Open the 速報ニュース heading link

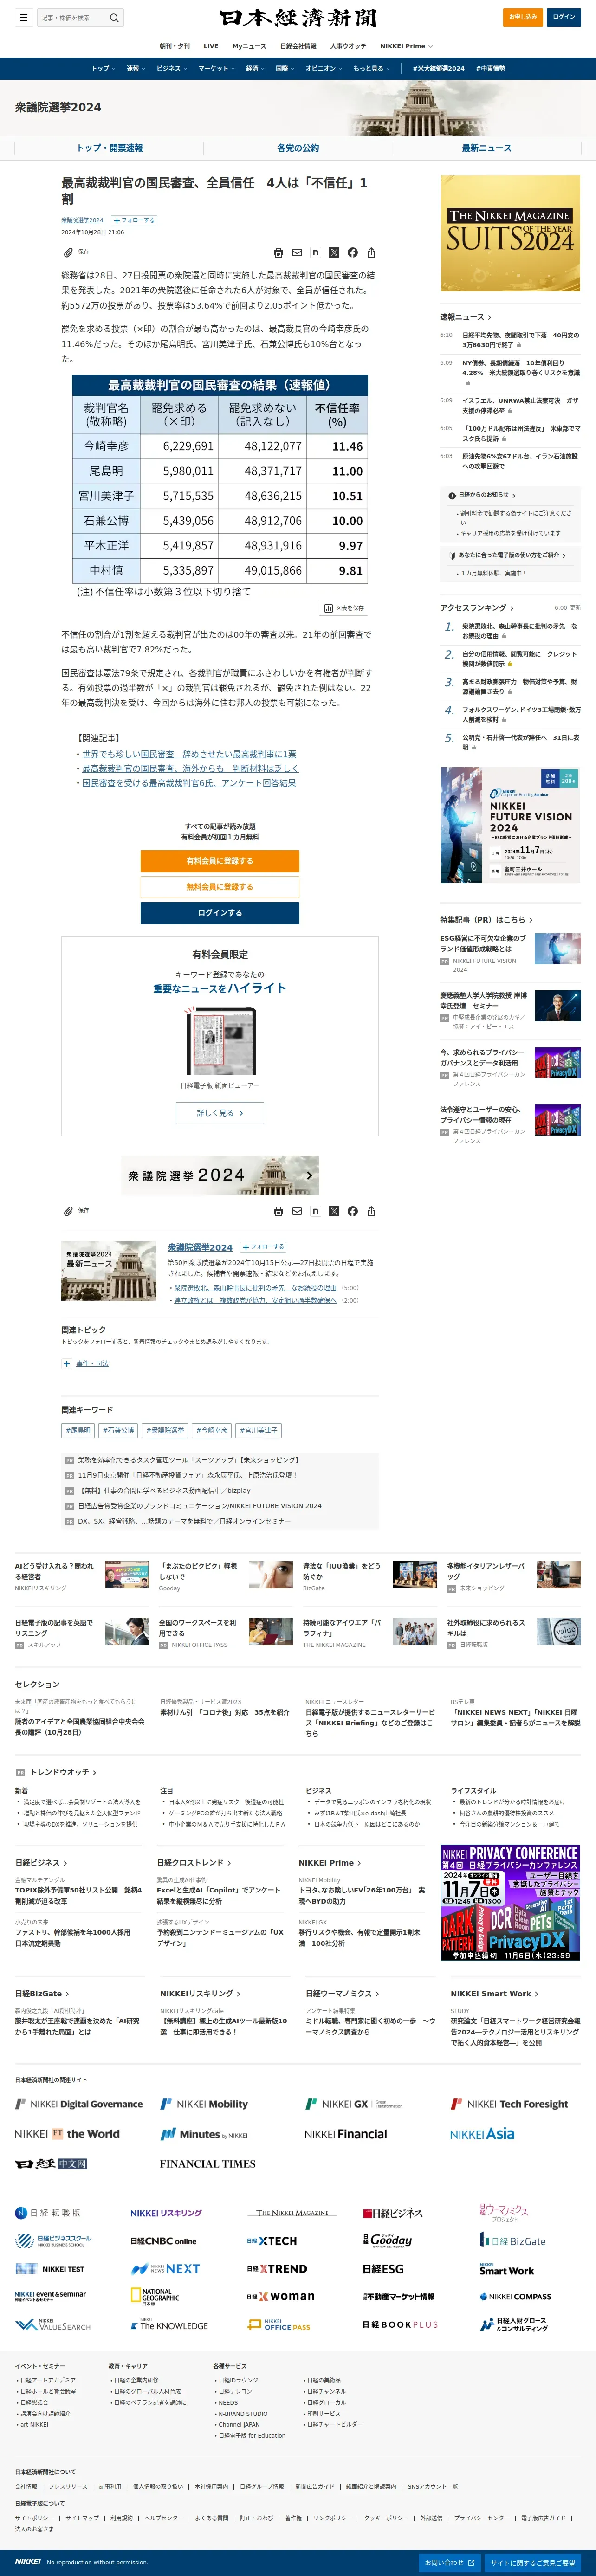click(x=465, y=317)
